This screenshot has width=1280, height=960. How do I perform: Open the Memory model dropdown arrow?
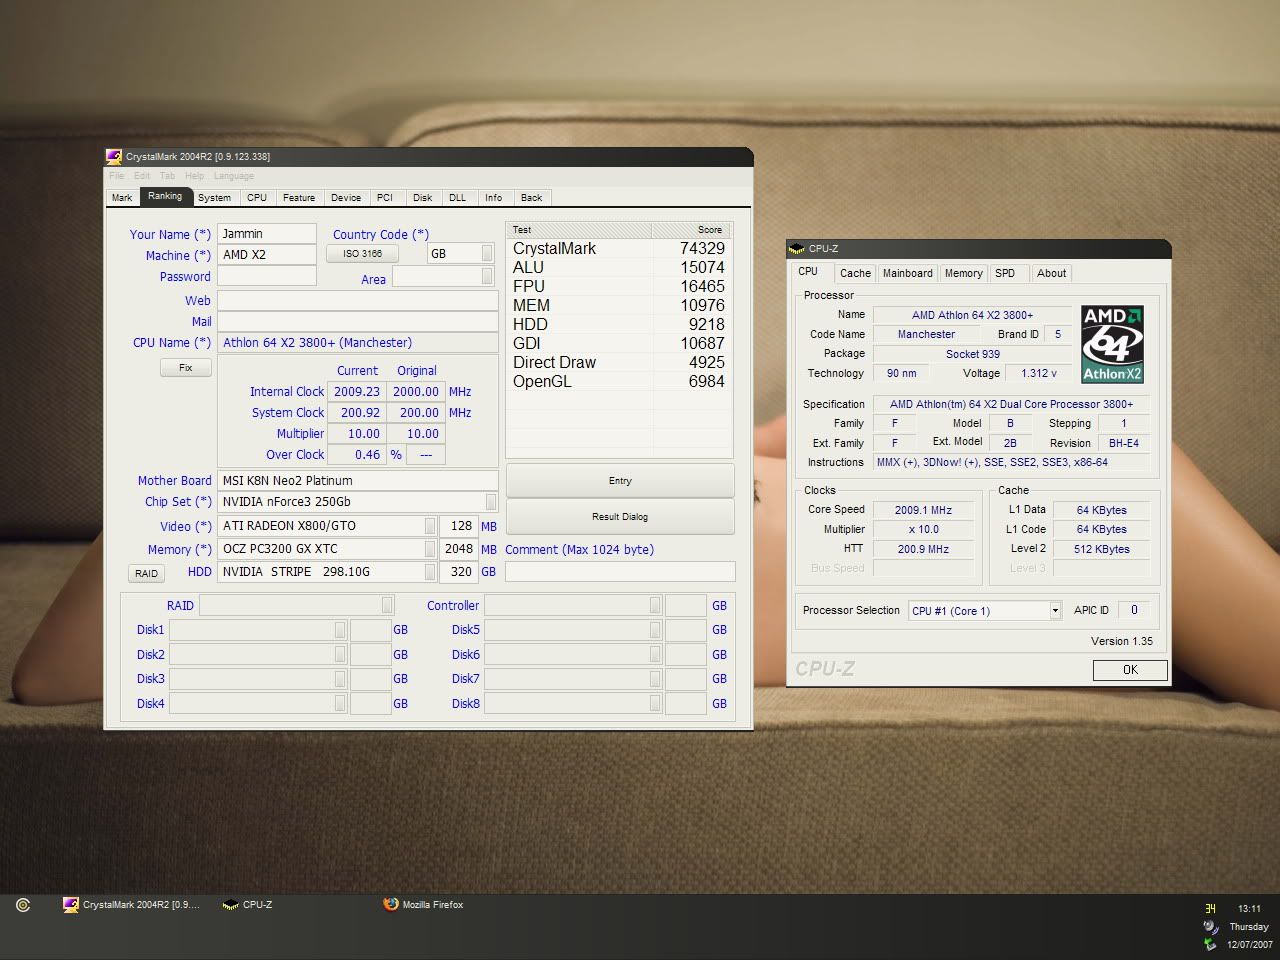point(430,549)
